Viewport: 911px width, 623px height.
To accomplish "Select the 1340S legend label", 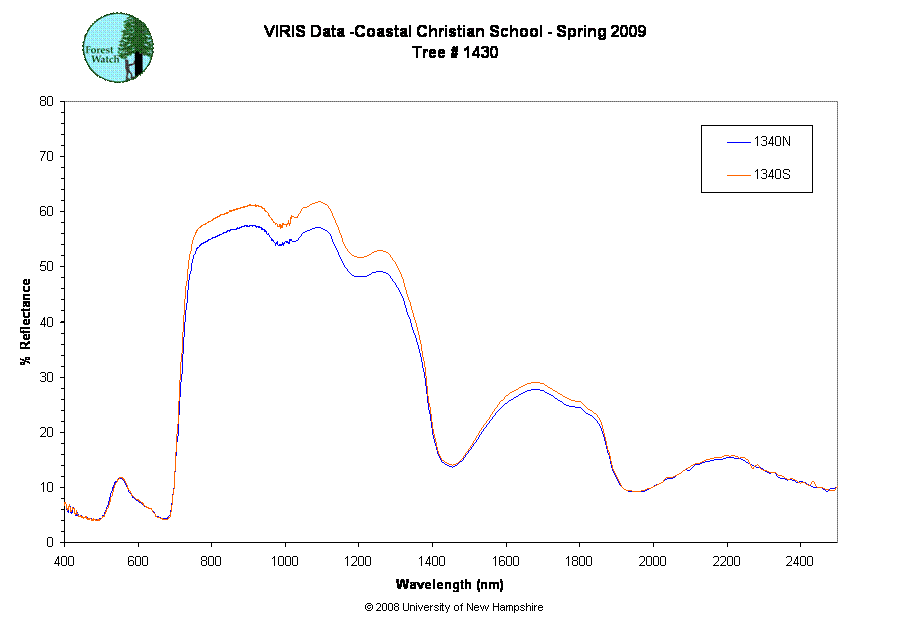I will coord(771,175).
